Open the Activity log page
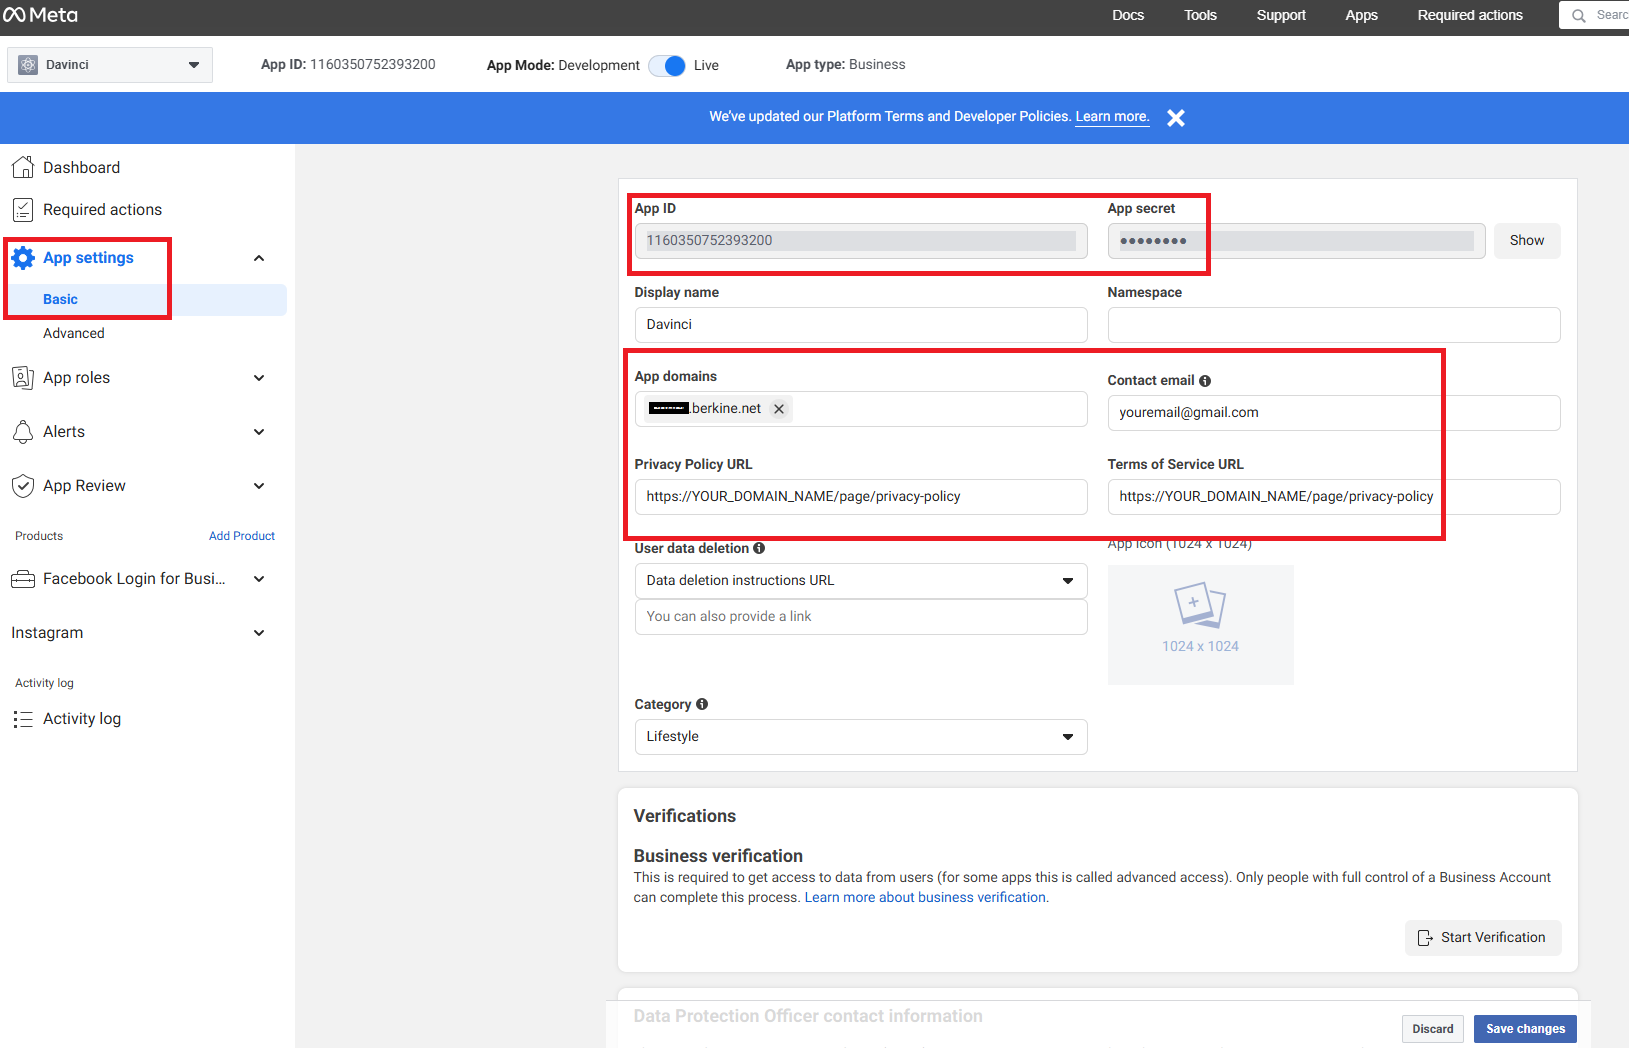1629x1048 pixels. [x=82, y=719]
